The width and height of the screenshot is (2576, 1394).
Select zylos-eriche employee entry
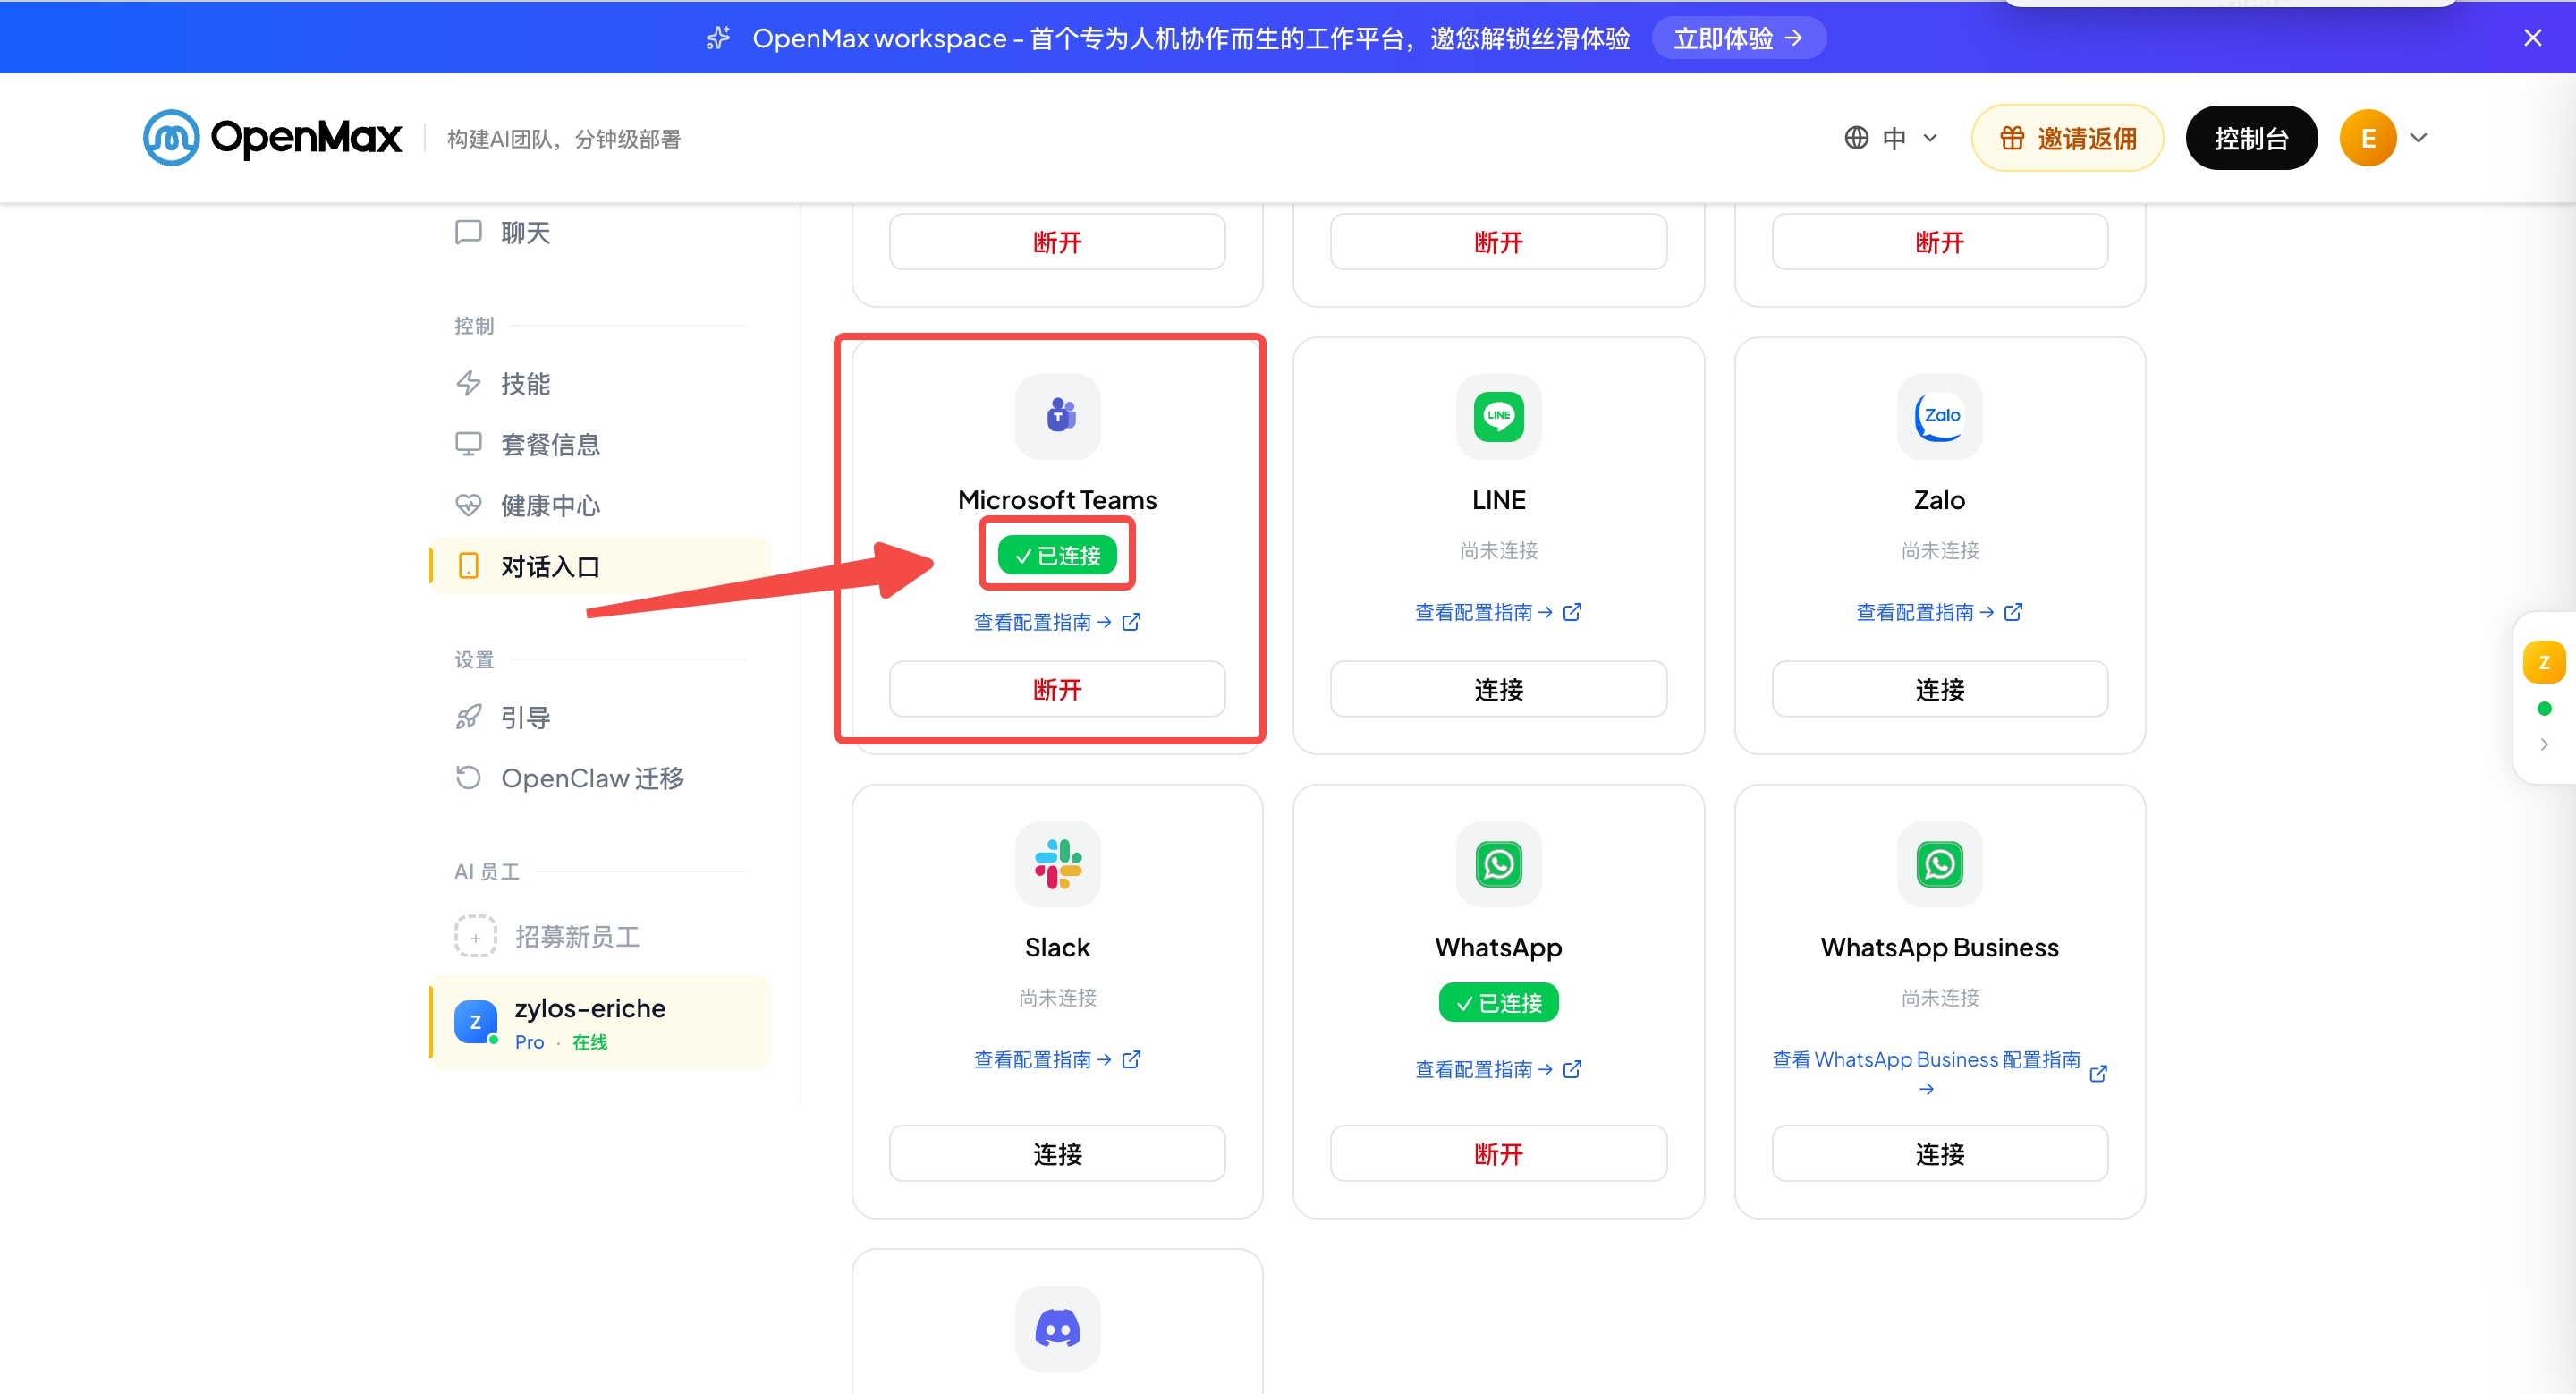600,1022
